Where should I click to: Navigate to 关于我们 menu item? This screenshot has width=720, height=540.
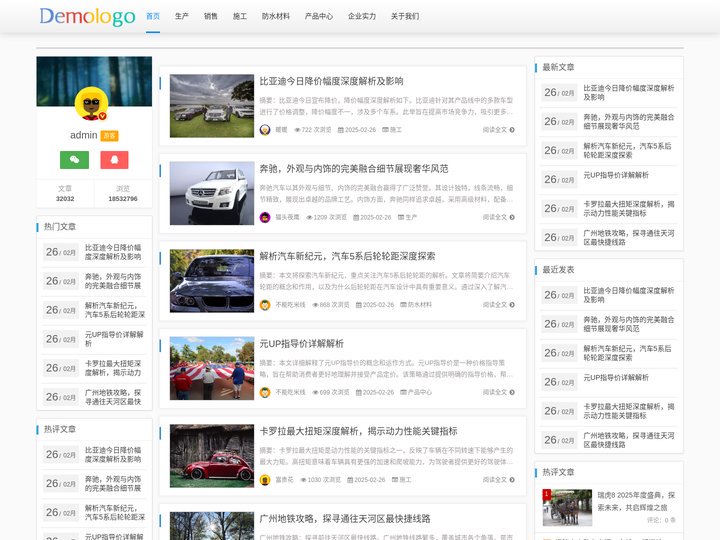pos(405,16)
